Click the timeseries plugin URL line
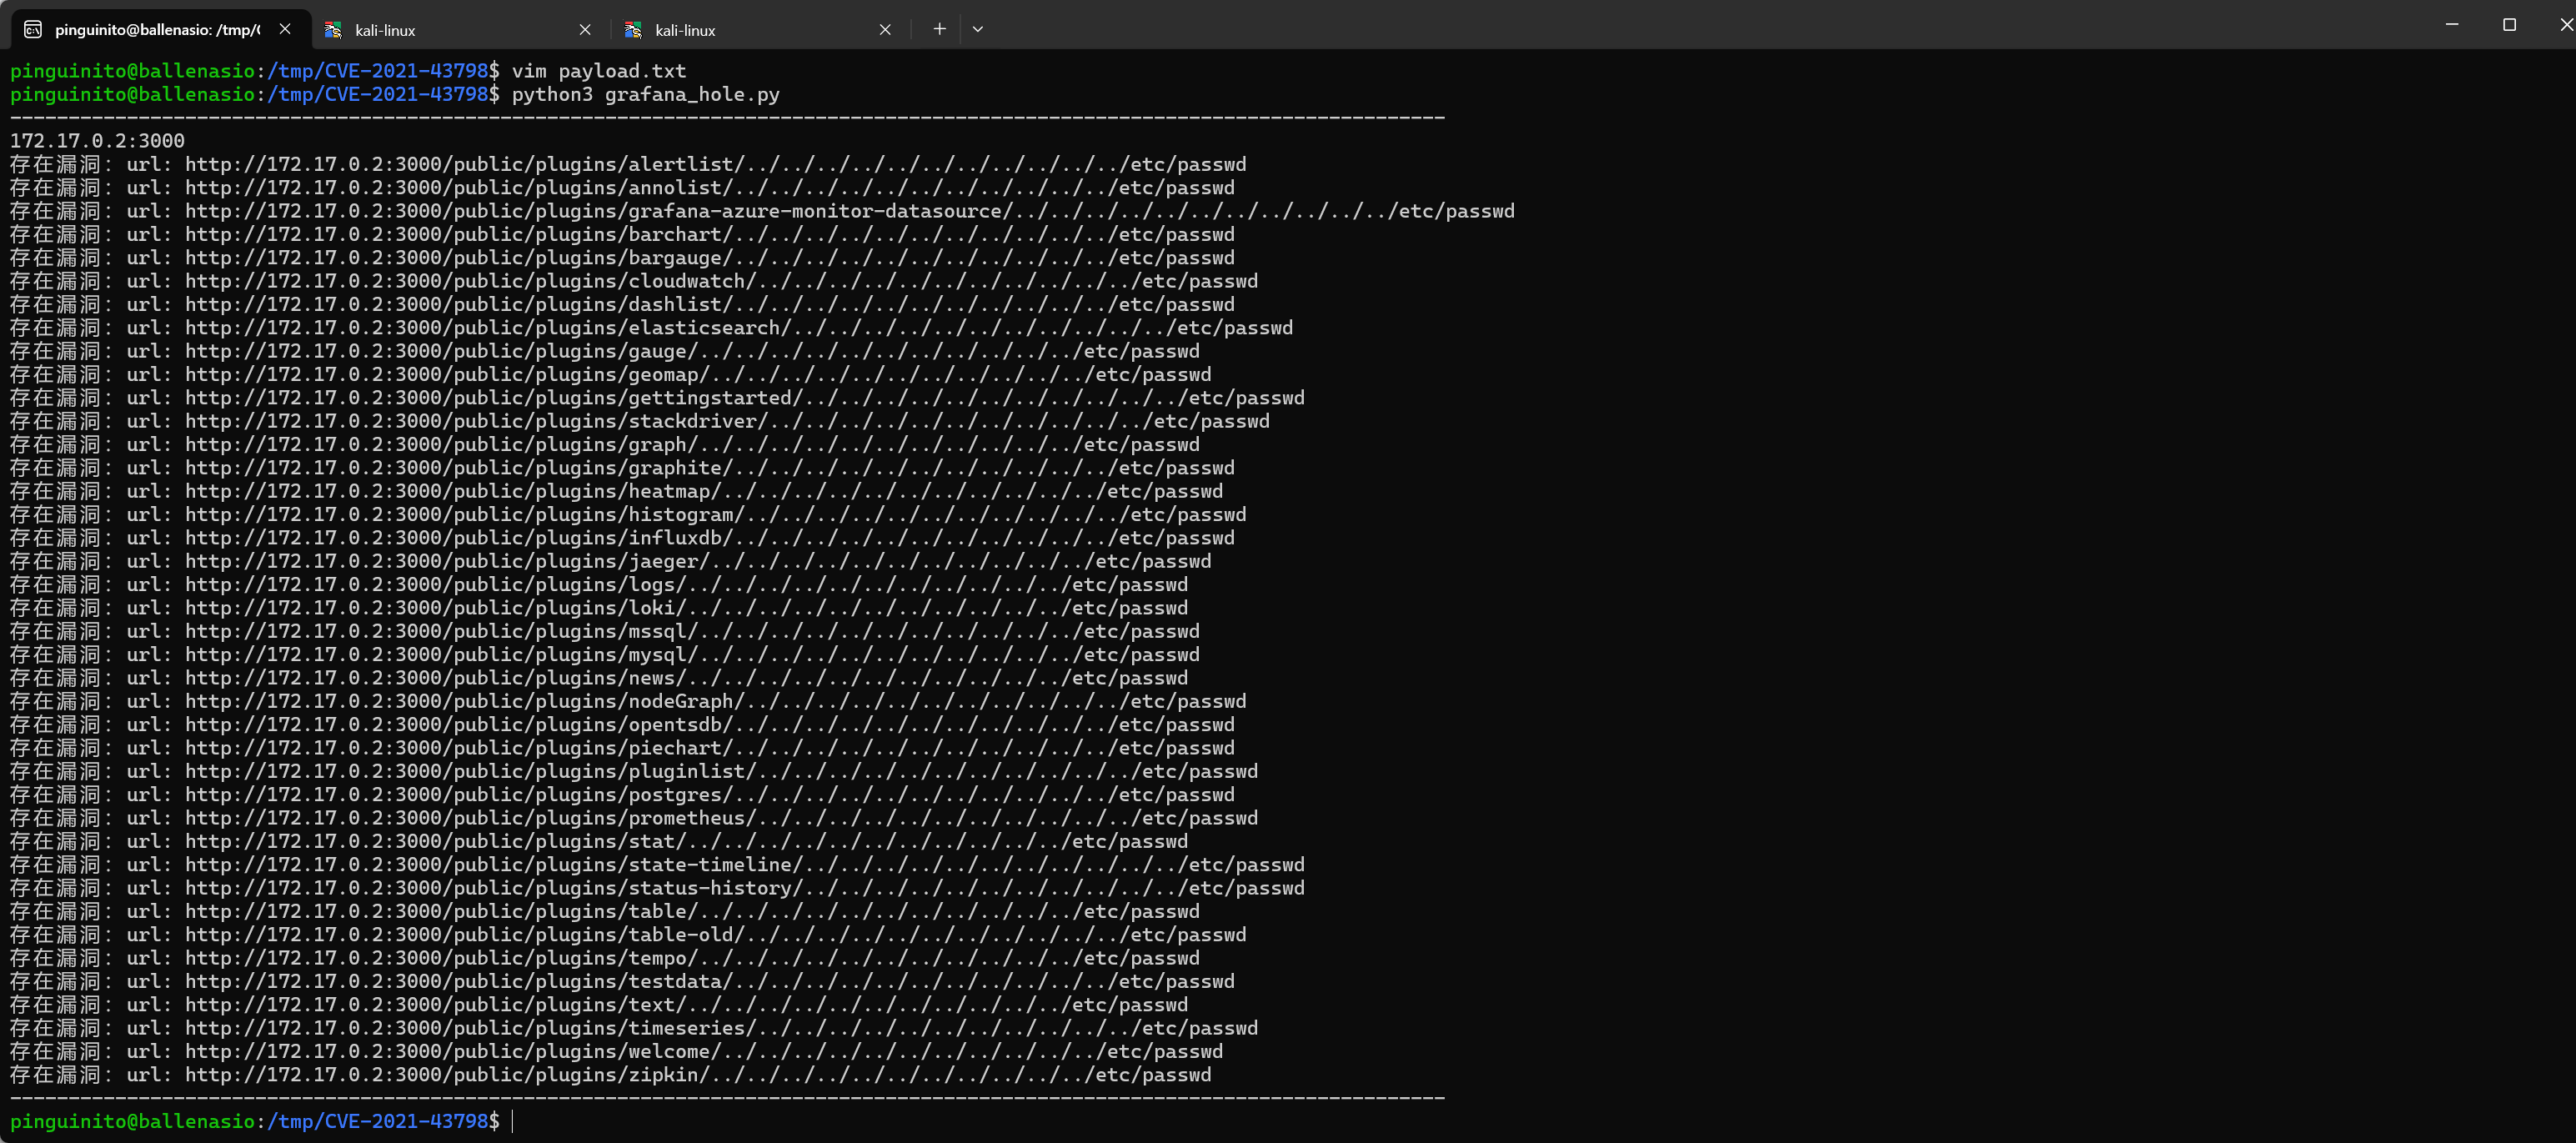The height and width of the screenshot is (1143, 2576). (x=634, y=1027)
